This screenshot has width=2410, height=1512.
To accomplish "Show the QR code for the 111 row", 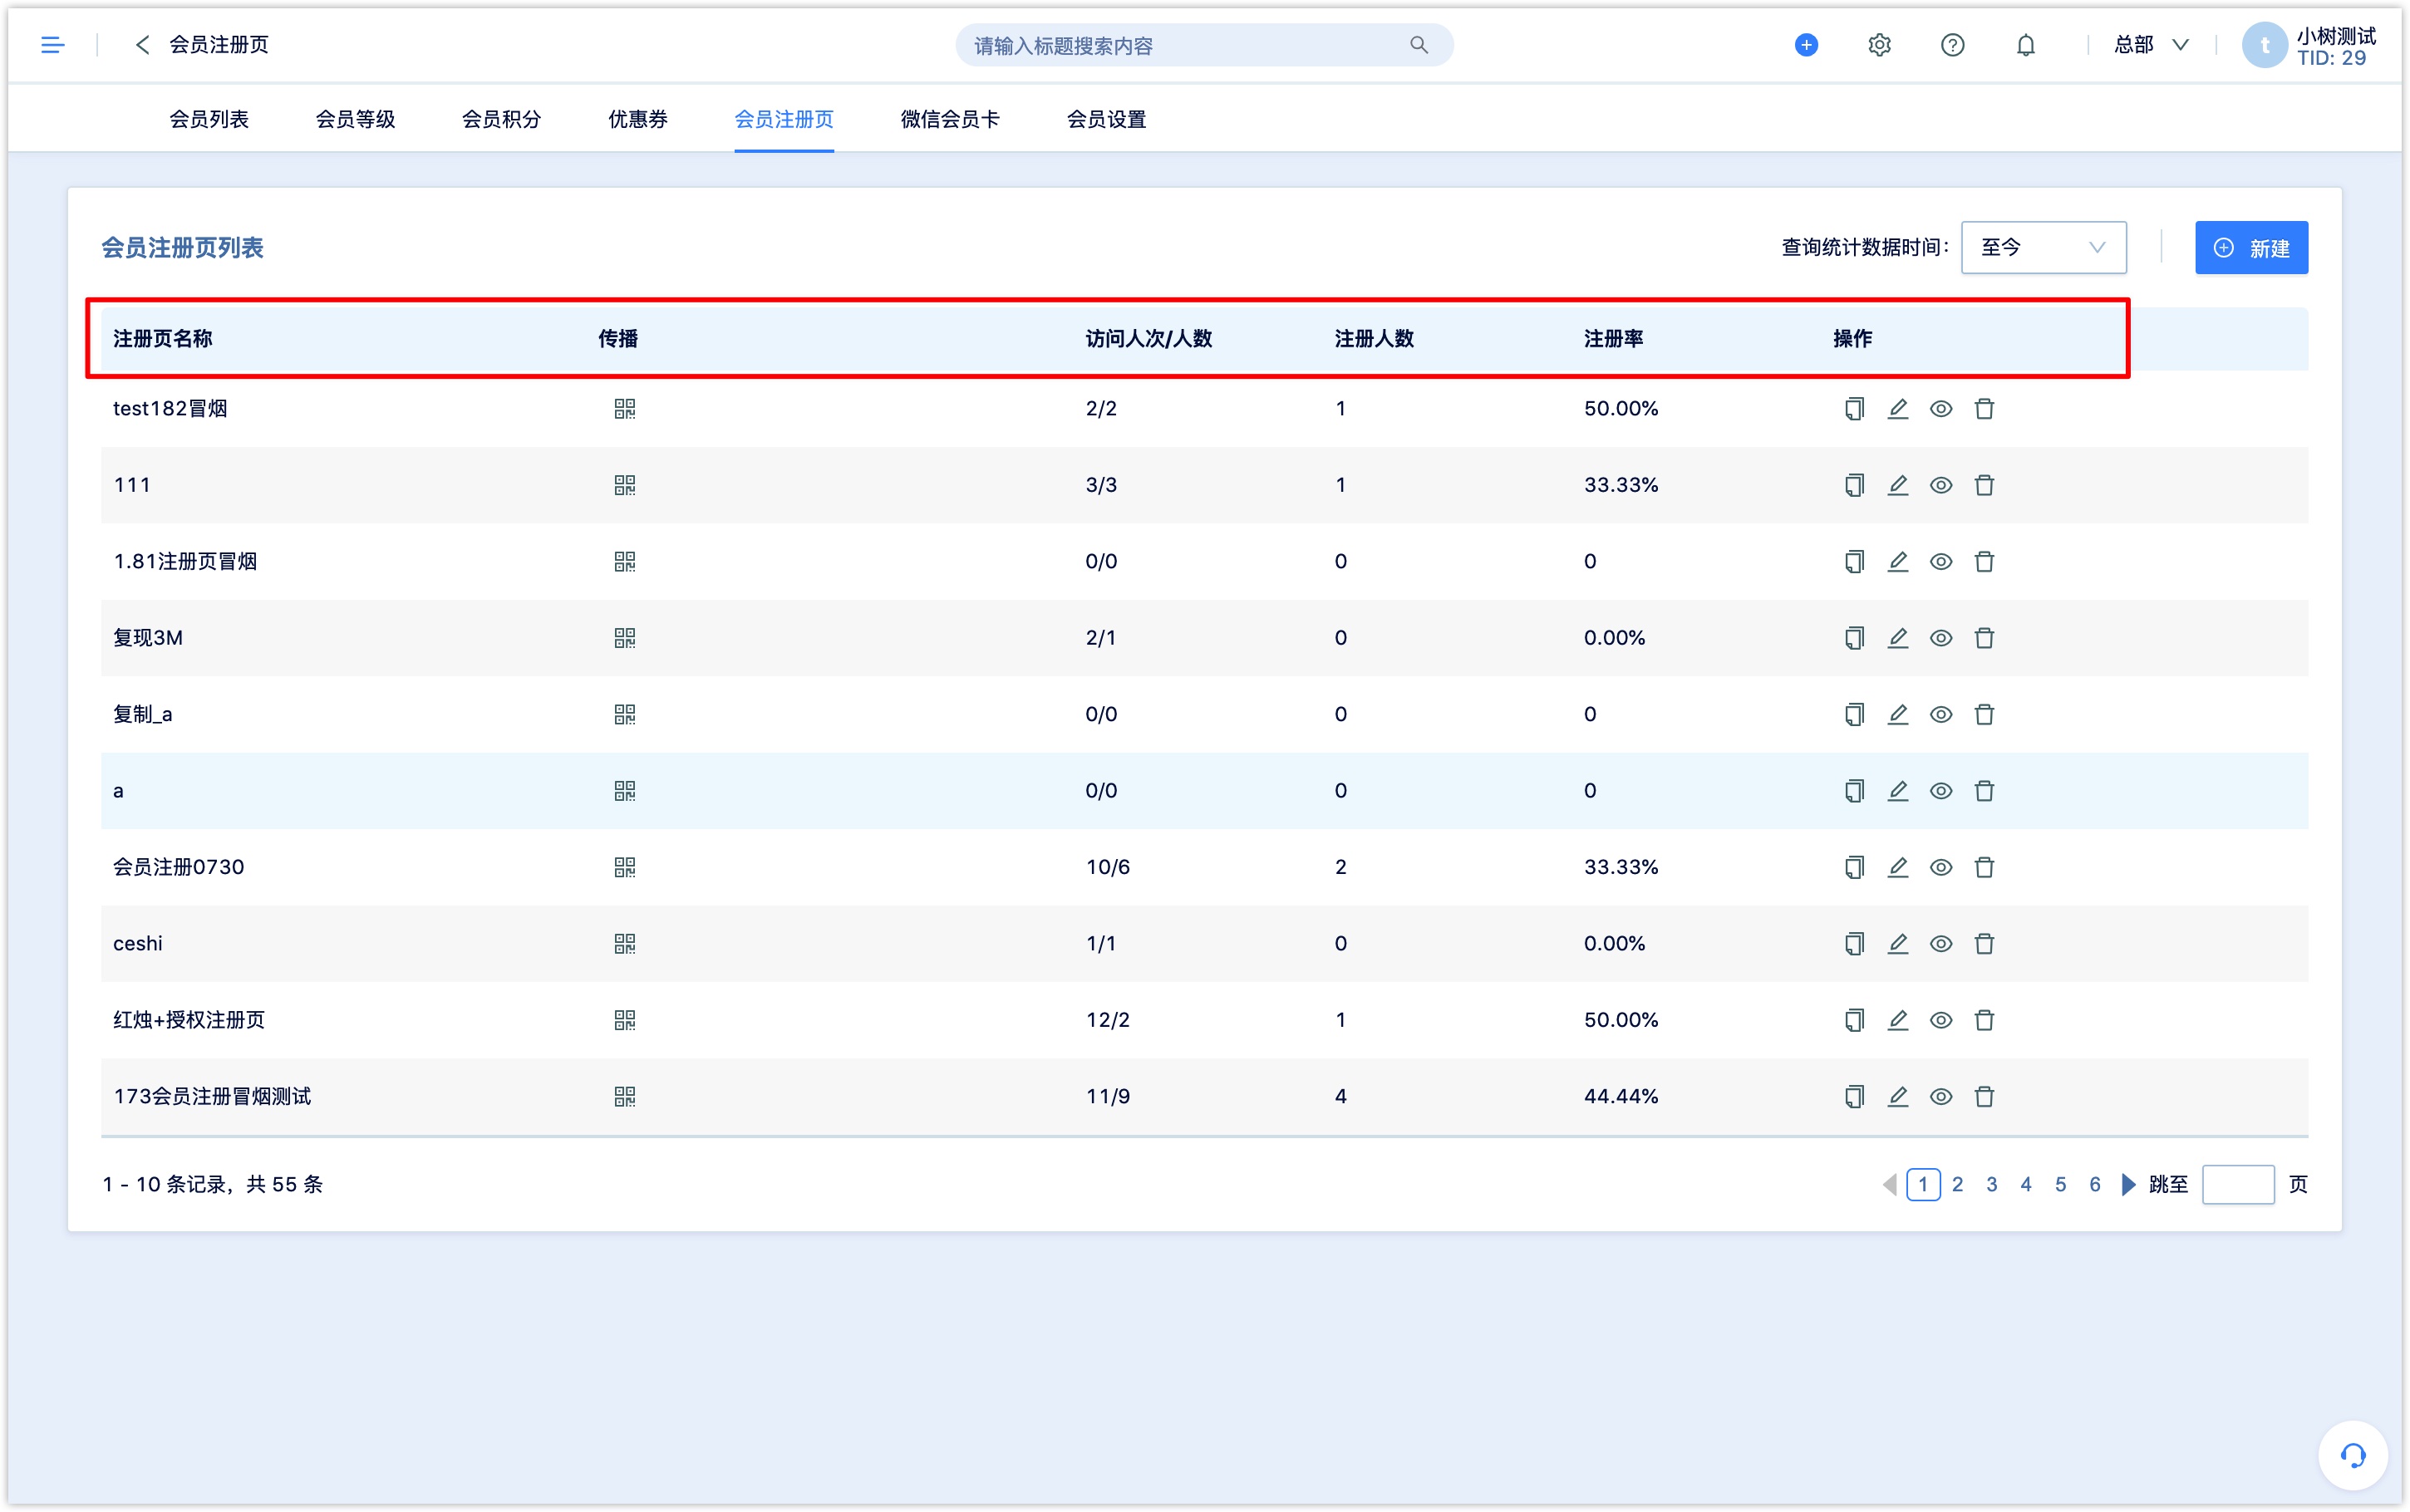I will (x=624, y=485).
